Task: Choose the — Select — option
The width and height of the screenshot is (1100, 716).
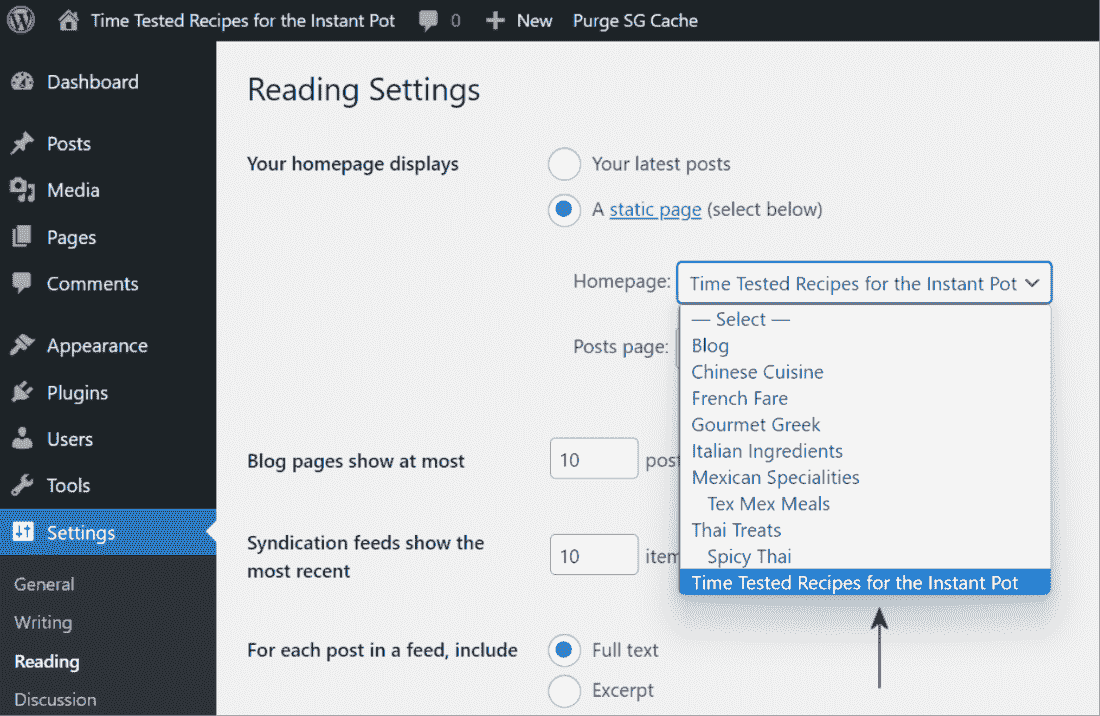Action: click(x=865, y=320)
